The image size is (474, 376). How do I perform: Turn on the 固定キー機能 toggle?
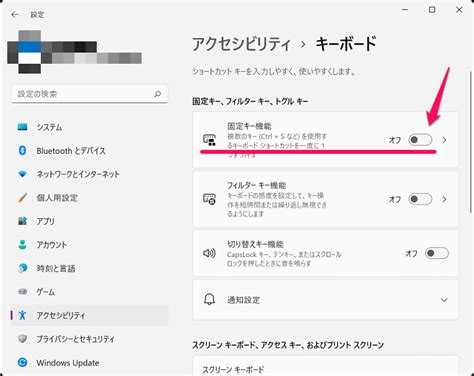(x=420, y=140)
